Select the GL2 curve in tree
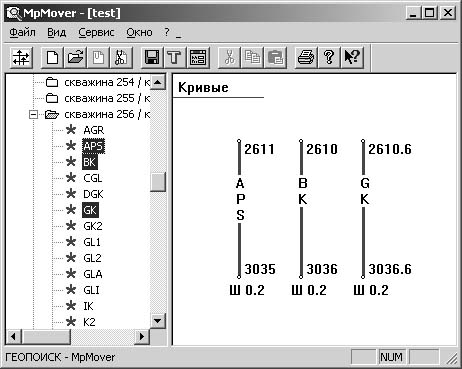Viewport: 462px width, 369px height. (92, 258)
